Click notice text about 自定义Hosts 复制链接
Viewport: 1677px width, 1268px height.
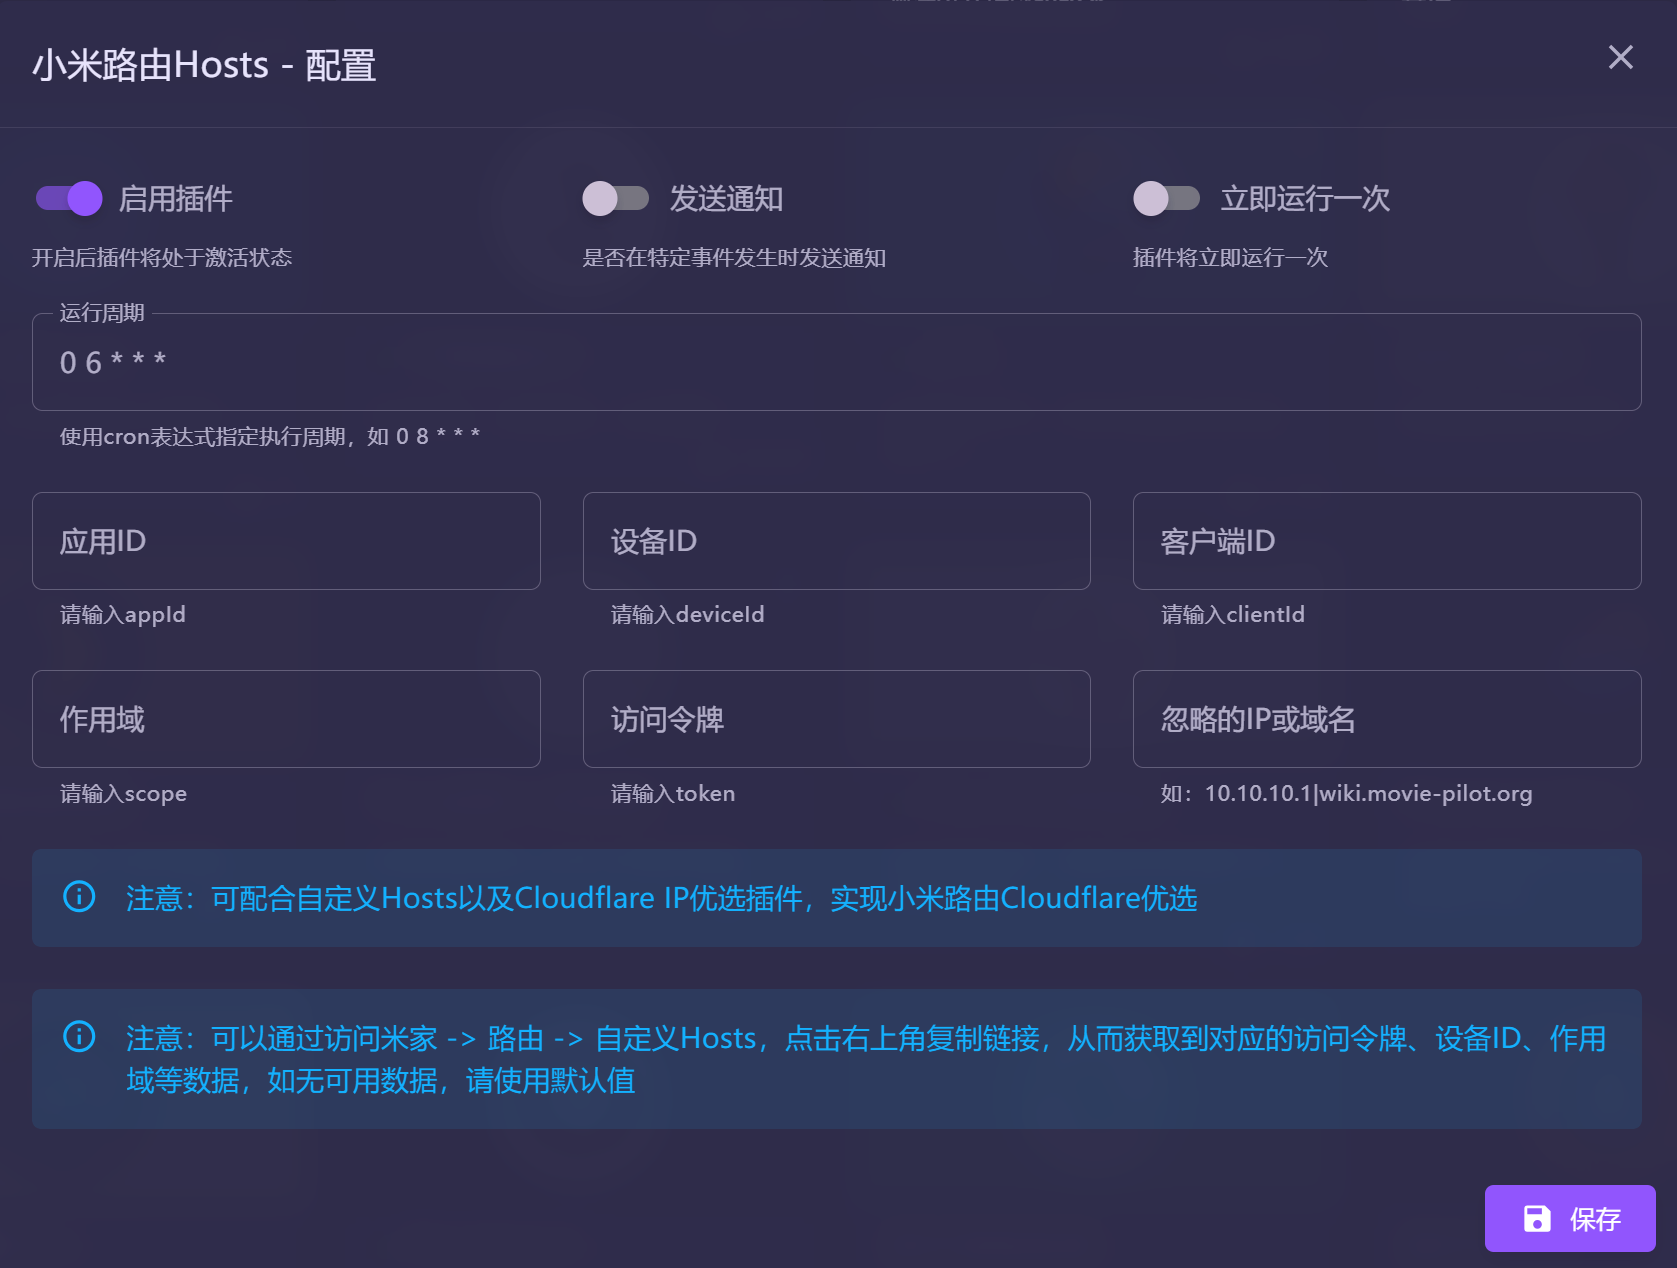click(x=866, y=1059)
